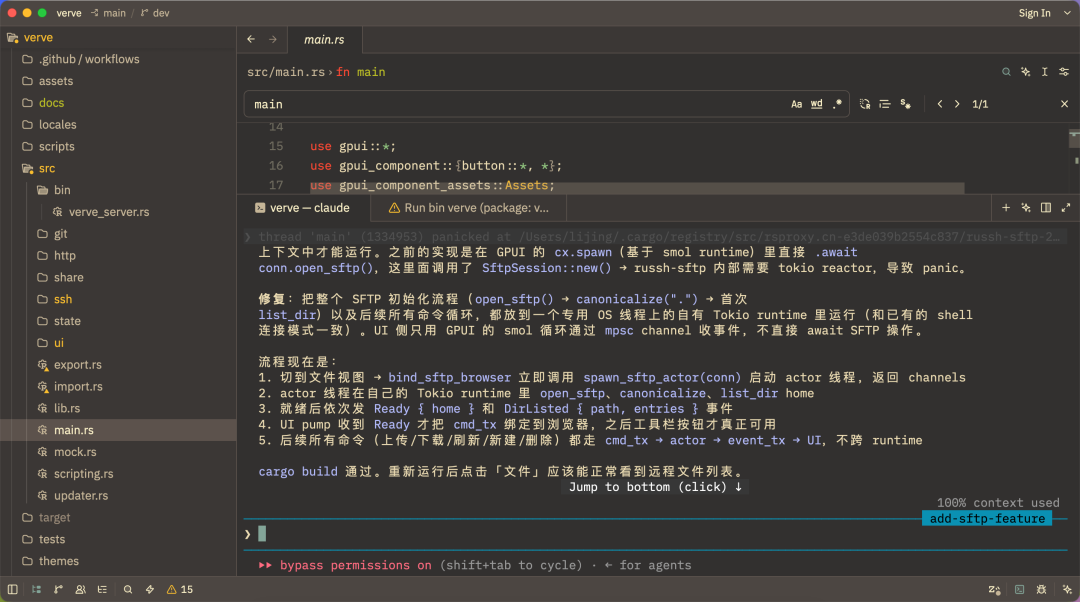Collapse the verve root folder
1080x602 pixels.
click(x=118, y=37)
